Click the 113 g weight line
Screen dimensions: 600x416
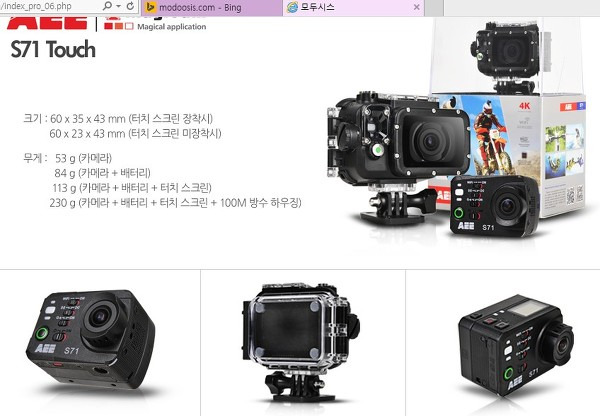point(132,188)
